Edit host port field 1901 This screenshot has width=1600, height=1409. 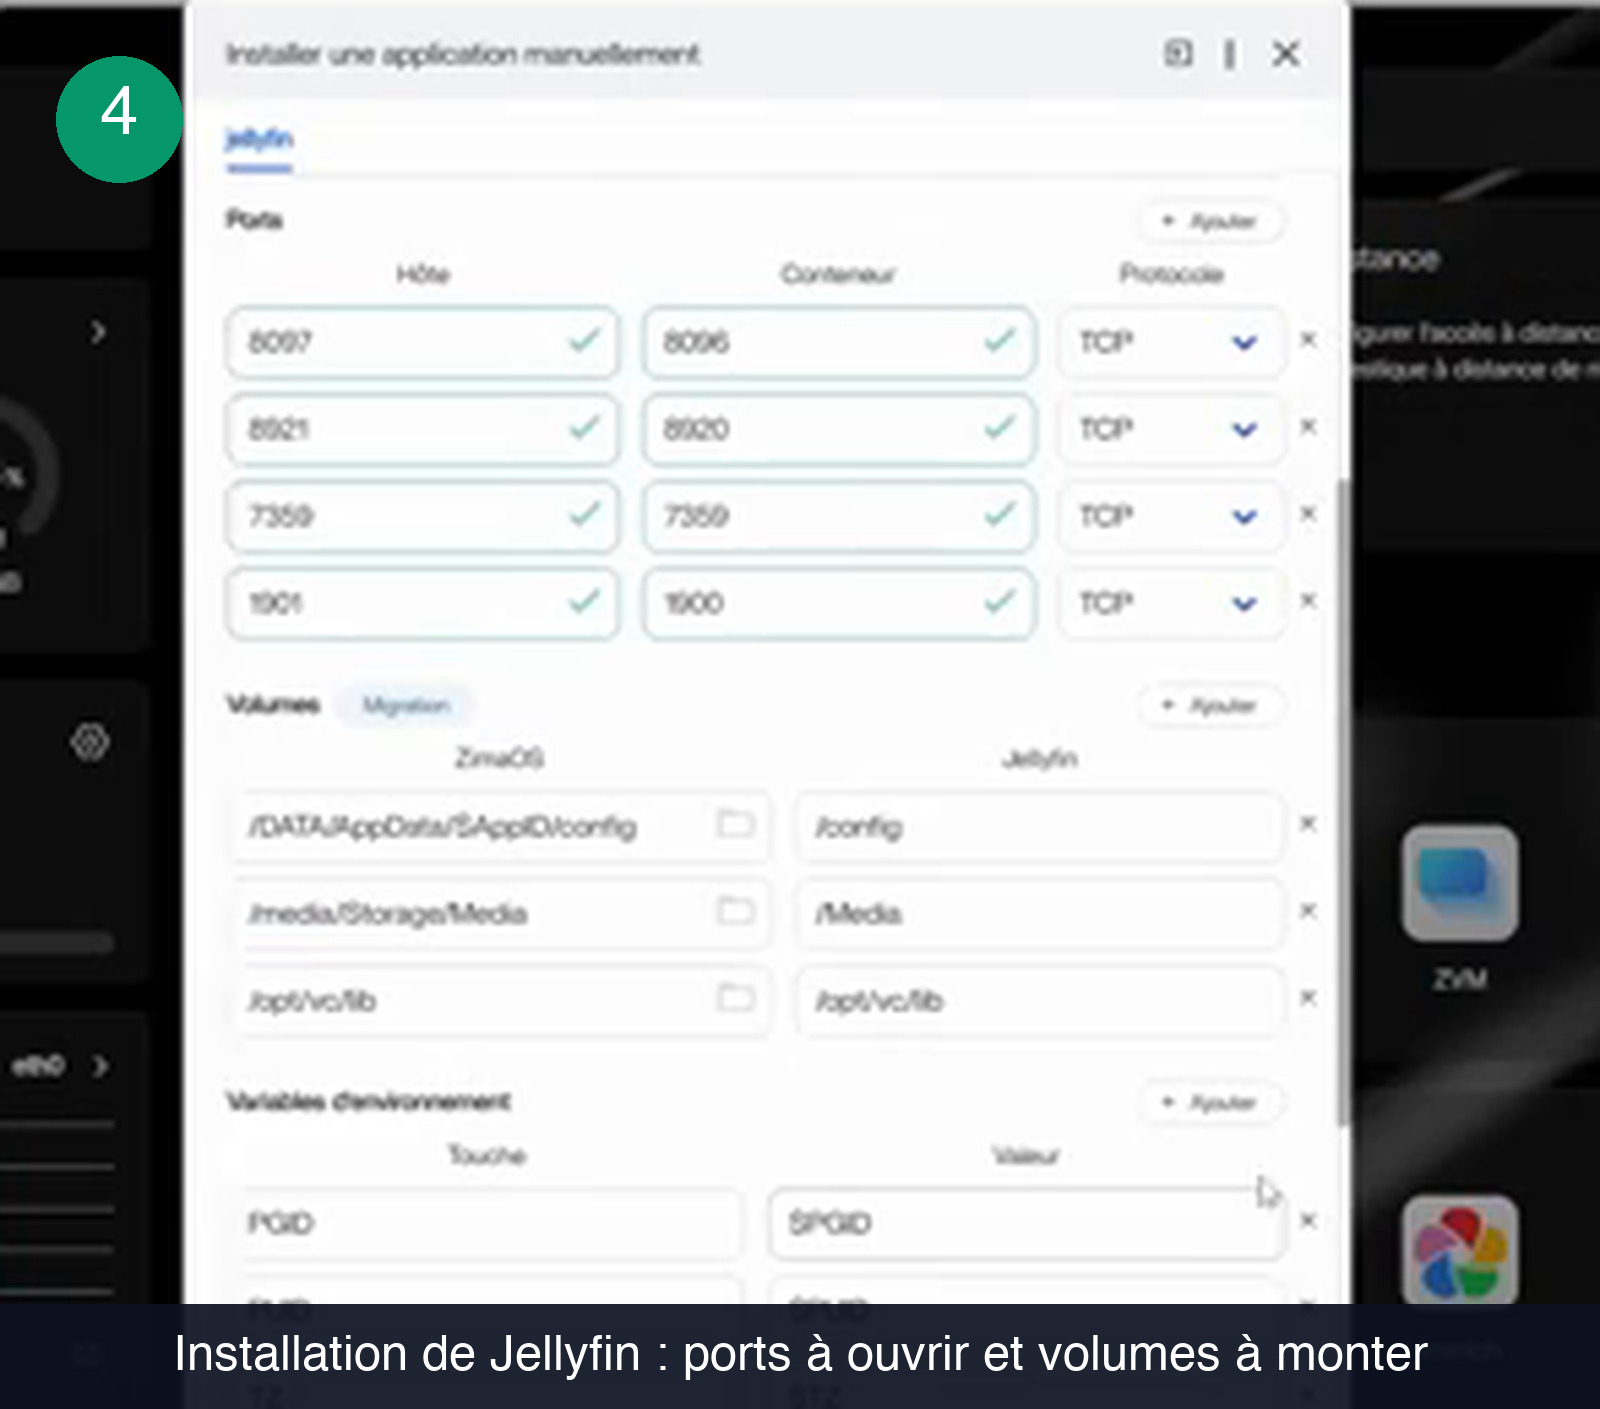(x=422, y=604)
